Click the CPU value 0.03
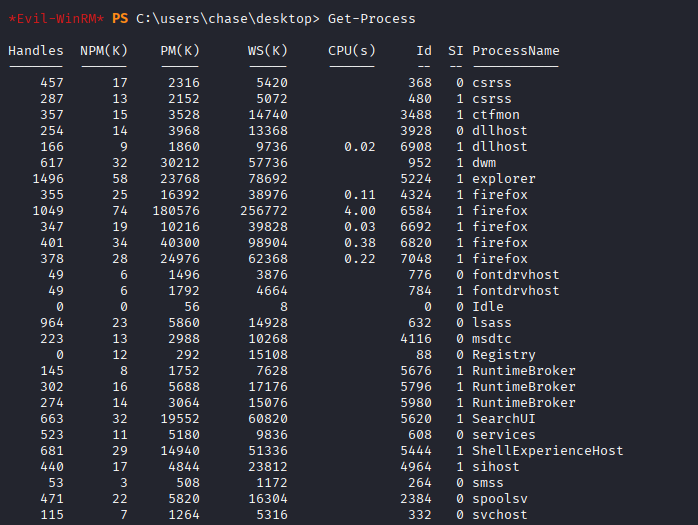The height and width of the screenshot is (525, 698). point(360,227)
